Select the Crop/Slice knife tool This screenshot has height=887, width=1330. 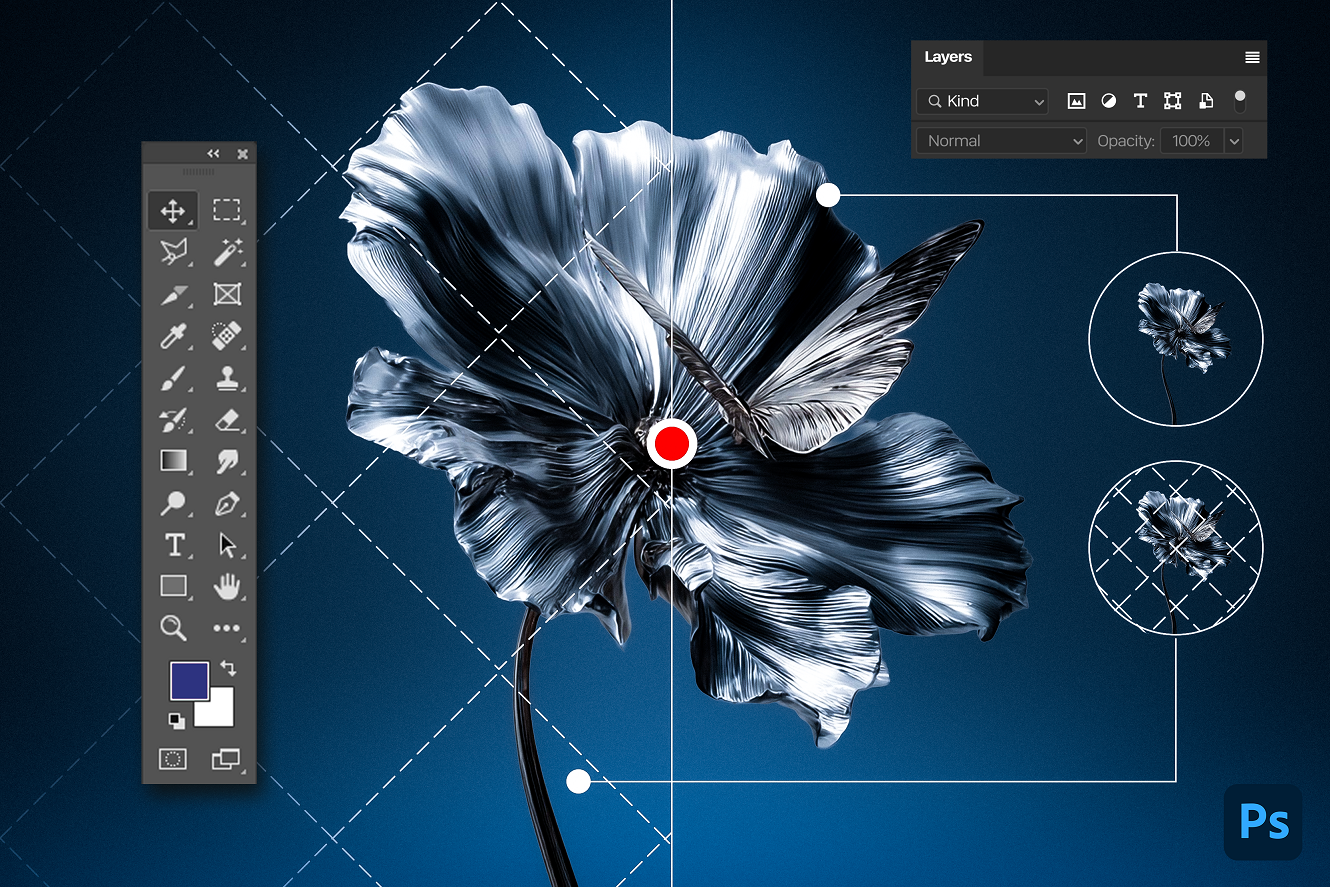click(174, 294)
